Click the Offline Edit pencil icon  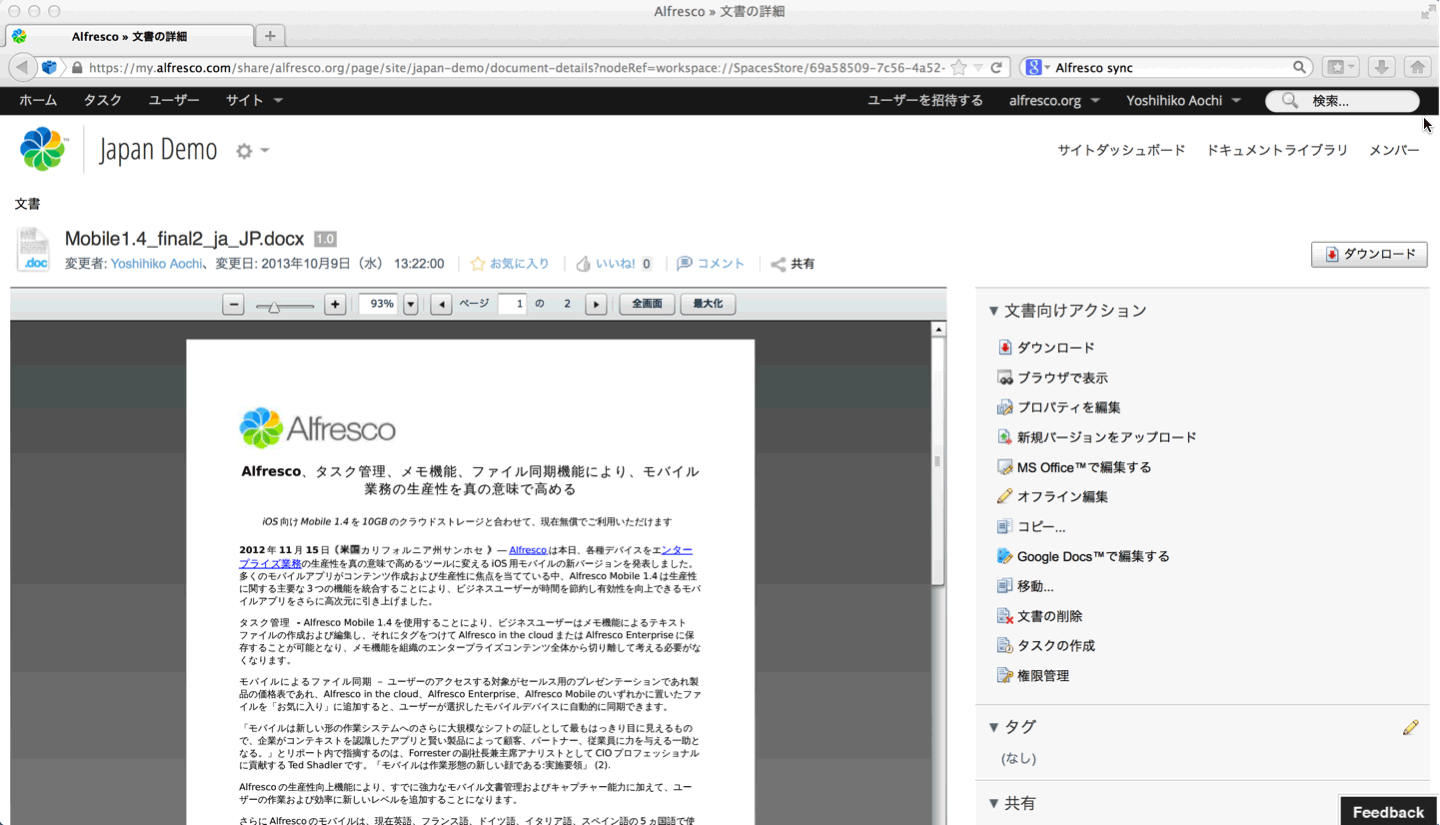tap(1005, 496)
